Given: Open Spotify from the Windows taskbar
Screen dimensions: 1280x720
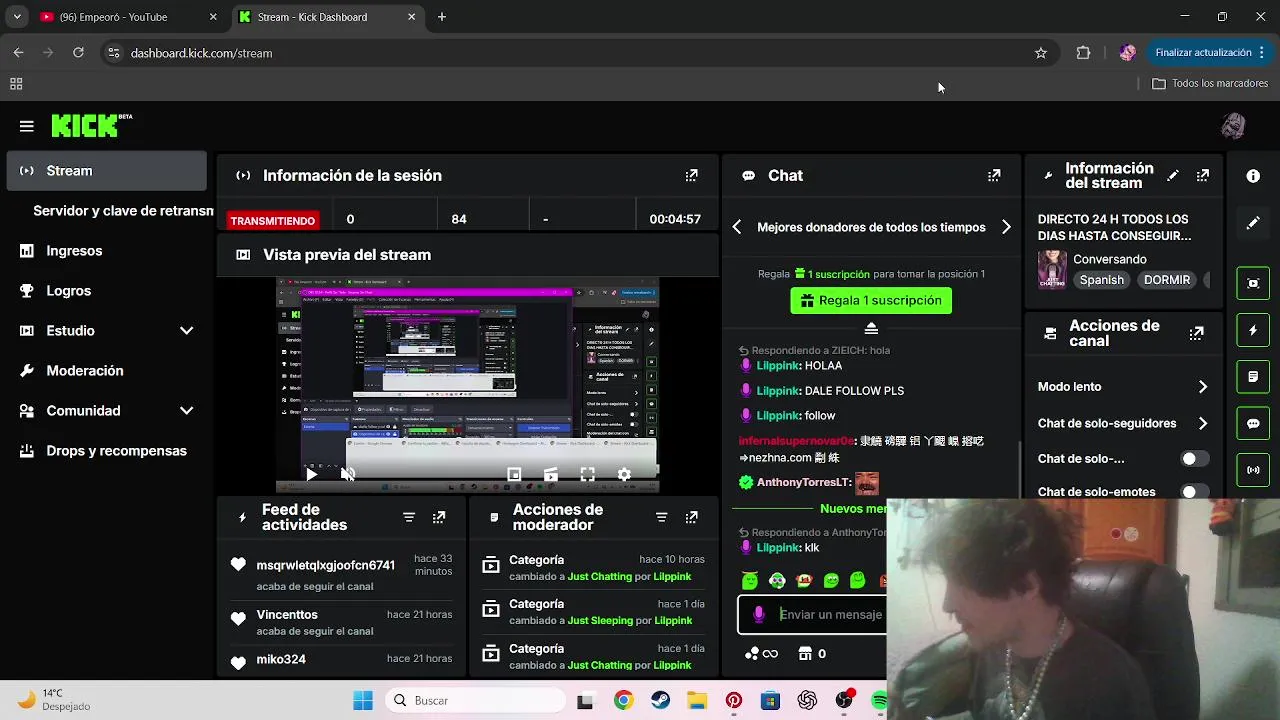Looking at the screenshot, I should coord(880,701).
